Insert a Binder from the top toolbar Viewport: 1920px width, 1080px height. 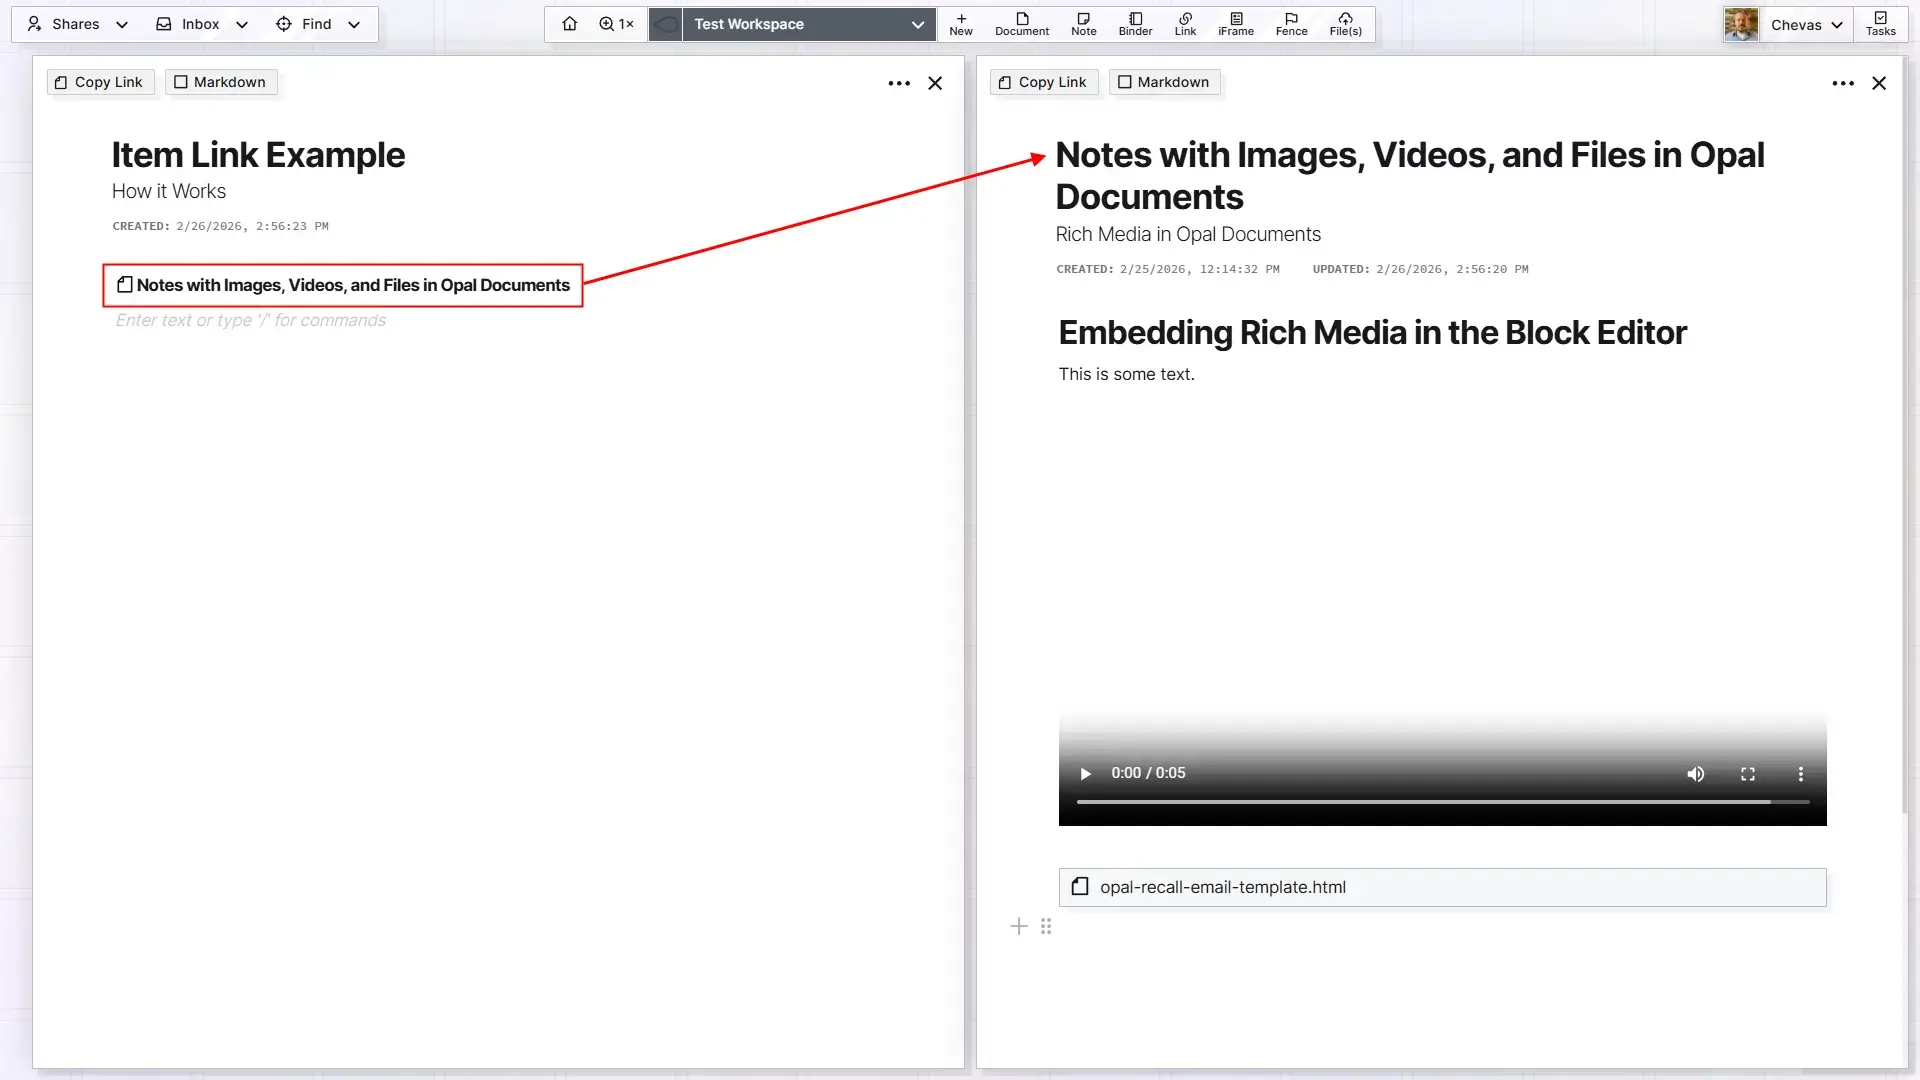(x=1135, y=24)
